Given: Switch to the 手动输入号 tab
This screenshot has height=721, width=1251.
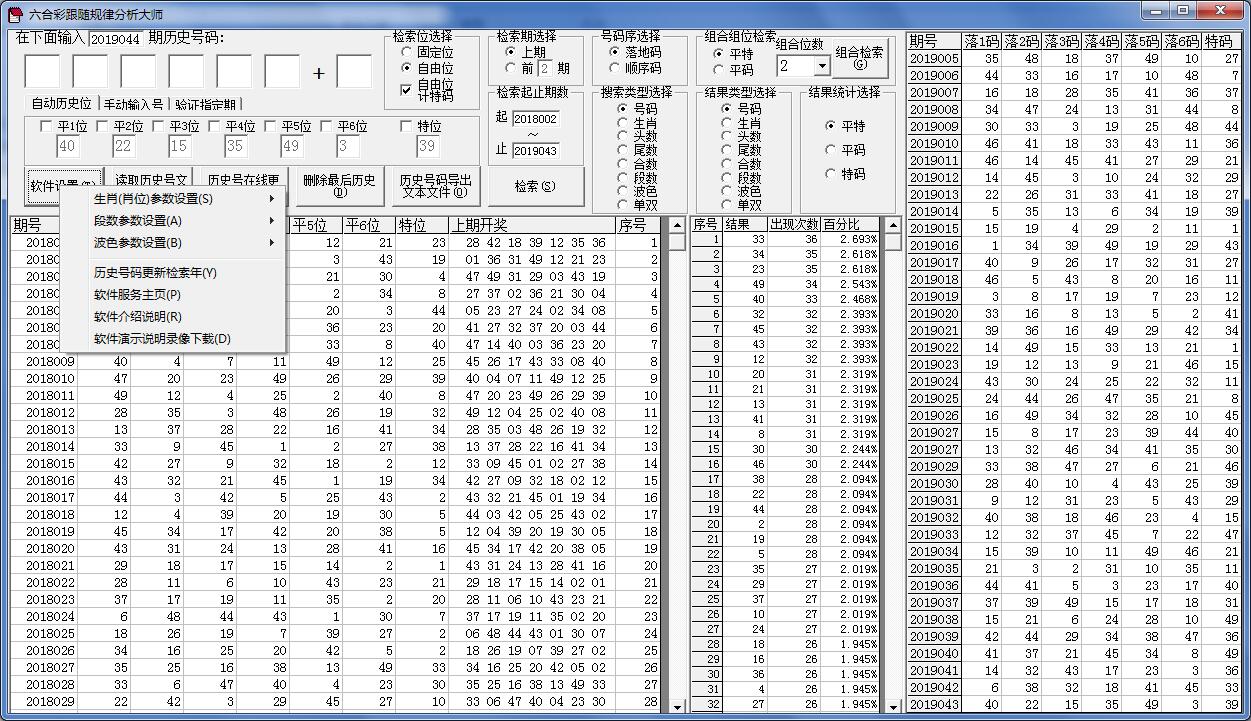Looking at the screenshot, I should pyautogui.click(x=133, y=104).
